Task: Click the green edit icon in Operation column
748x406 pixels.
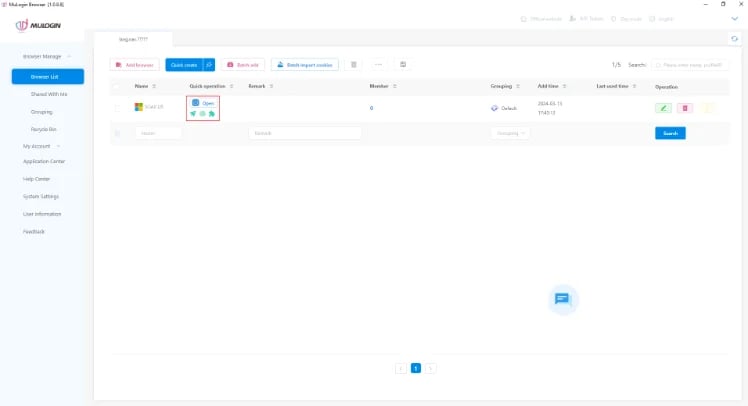Action: [663, 108]
